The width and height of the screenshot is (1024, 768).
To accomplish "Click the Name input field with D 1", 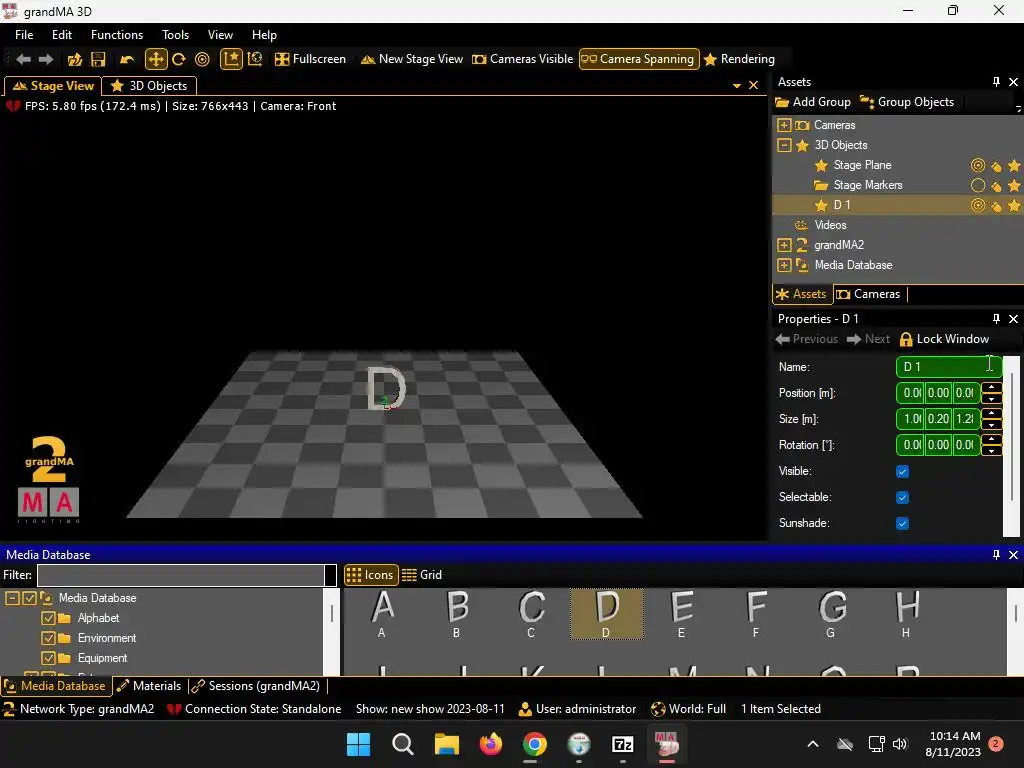I will click(x=949, y=367).
